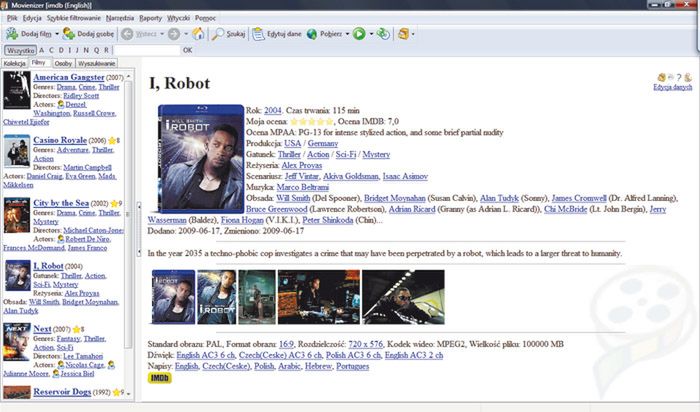Click the Dodaj osobę icon

[x=68, y=33]
